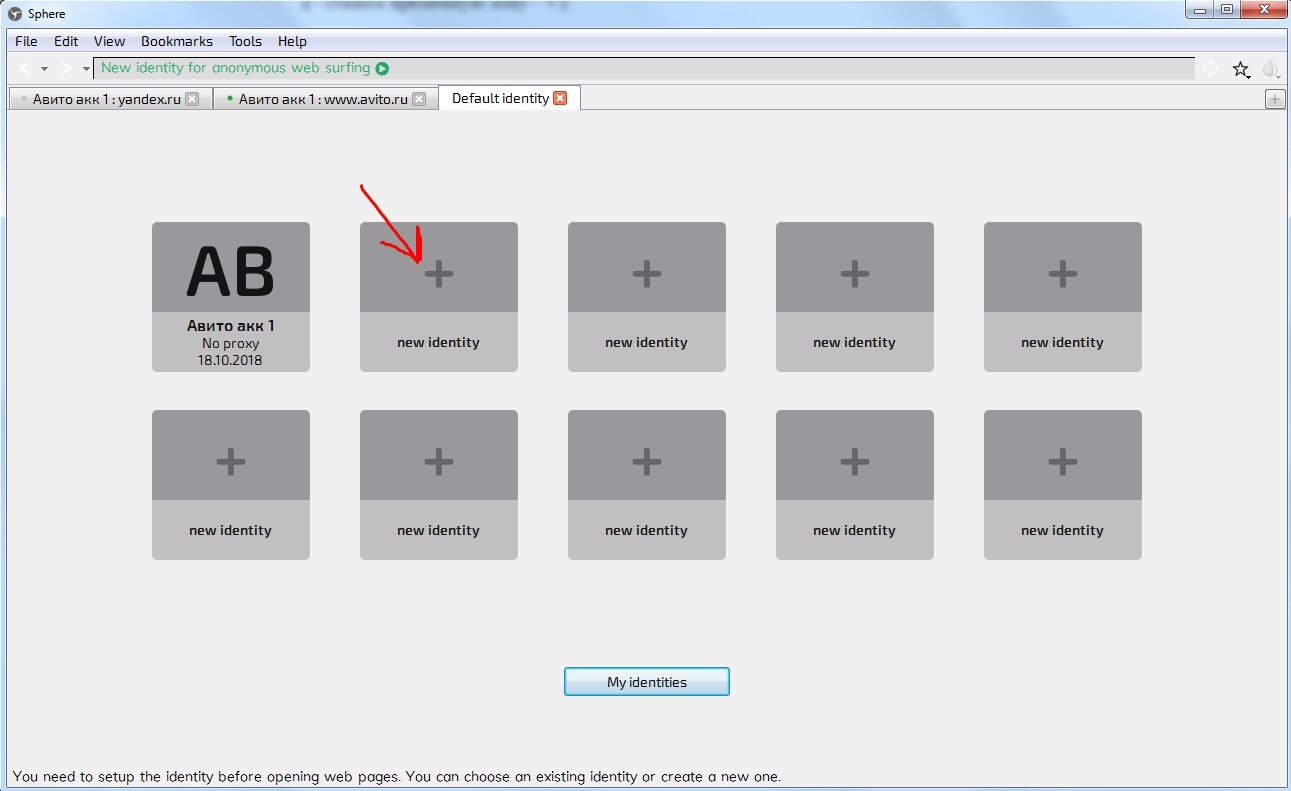1291x791 pixels.
Task: Click the new identity card directly below Авито акк 1
Action: coord(231,485)
